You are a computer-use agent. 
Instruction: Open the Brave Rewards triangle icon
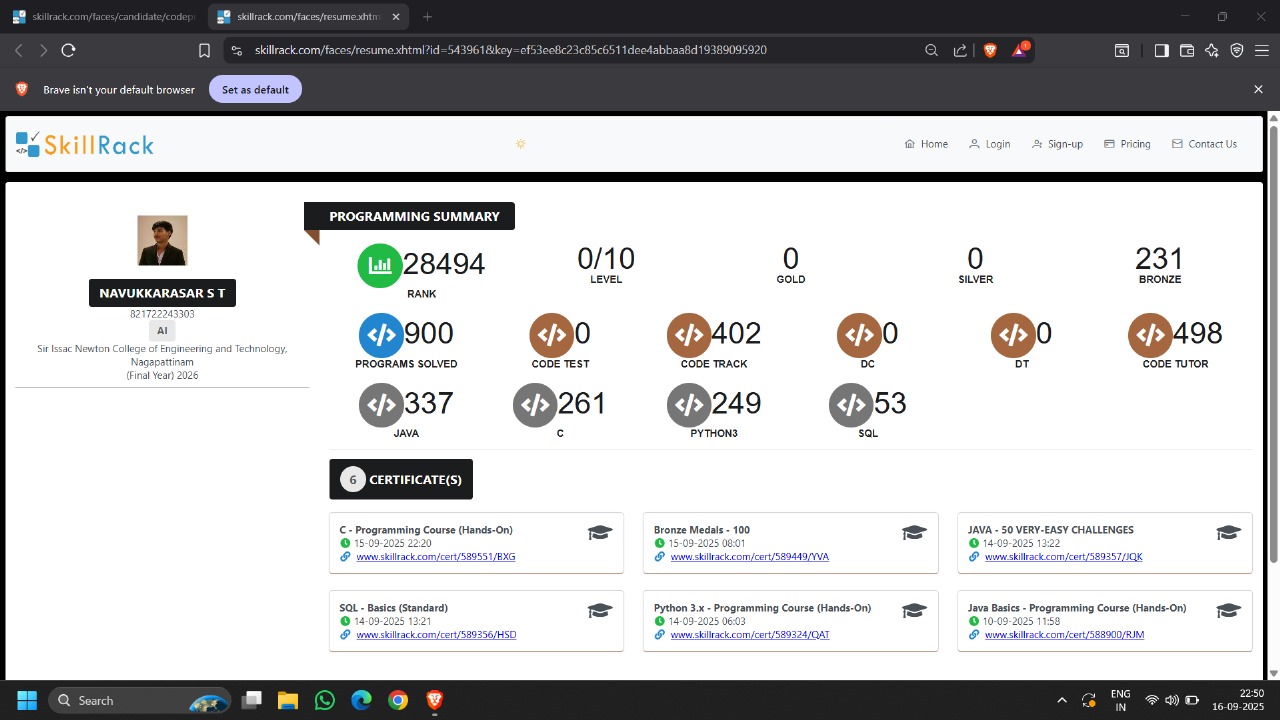[x=1020, y=50]
